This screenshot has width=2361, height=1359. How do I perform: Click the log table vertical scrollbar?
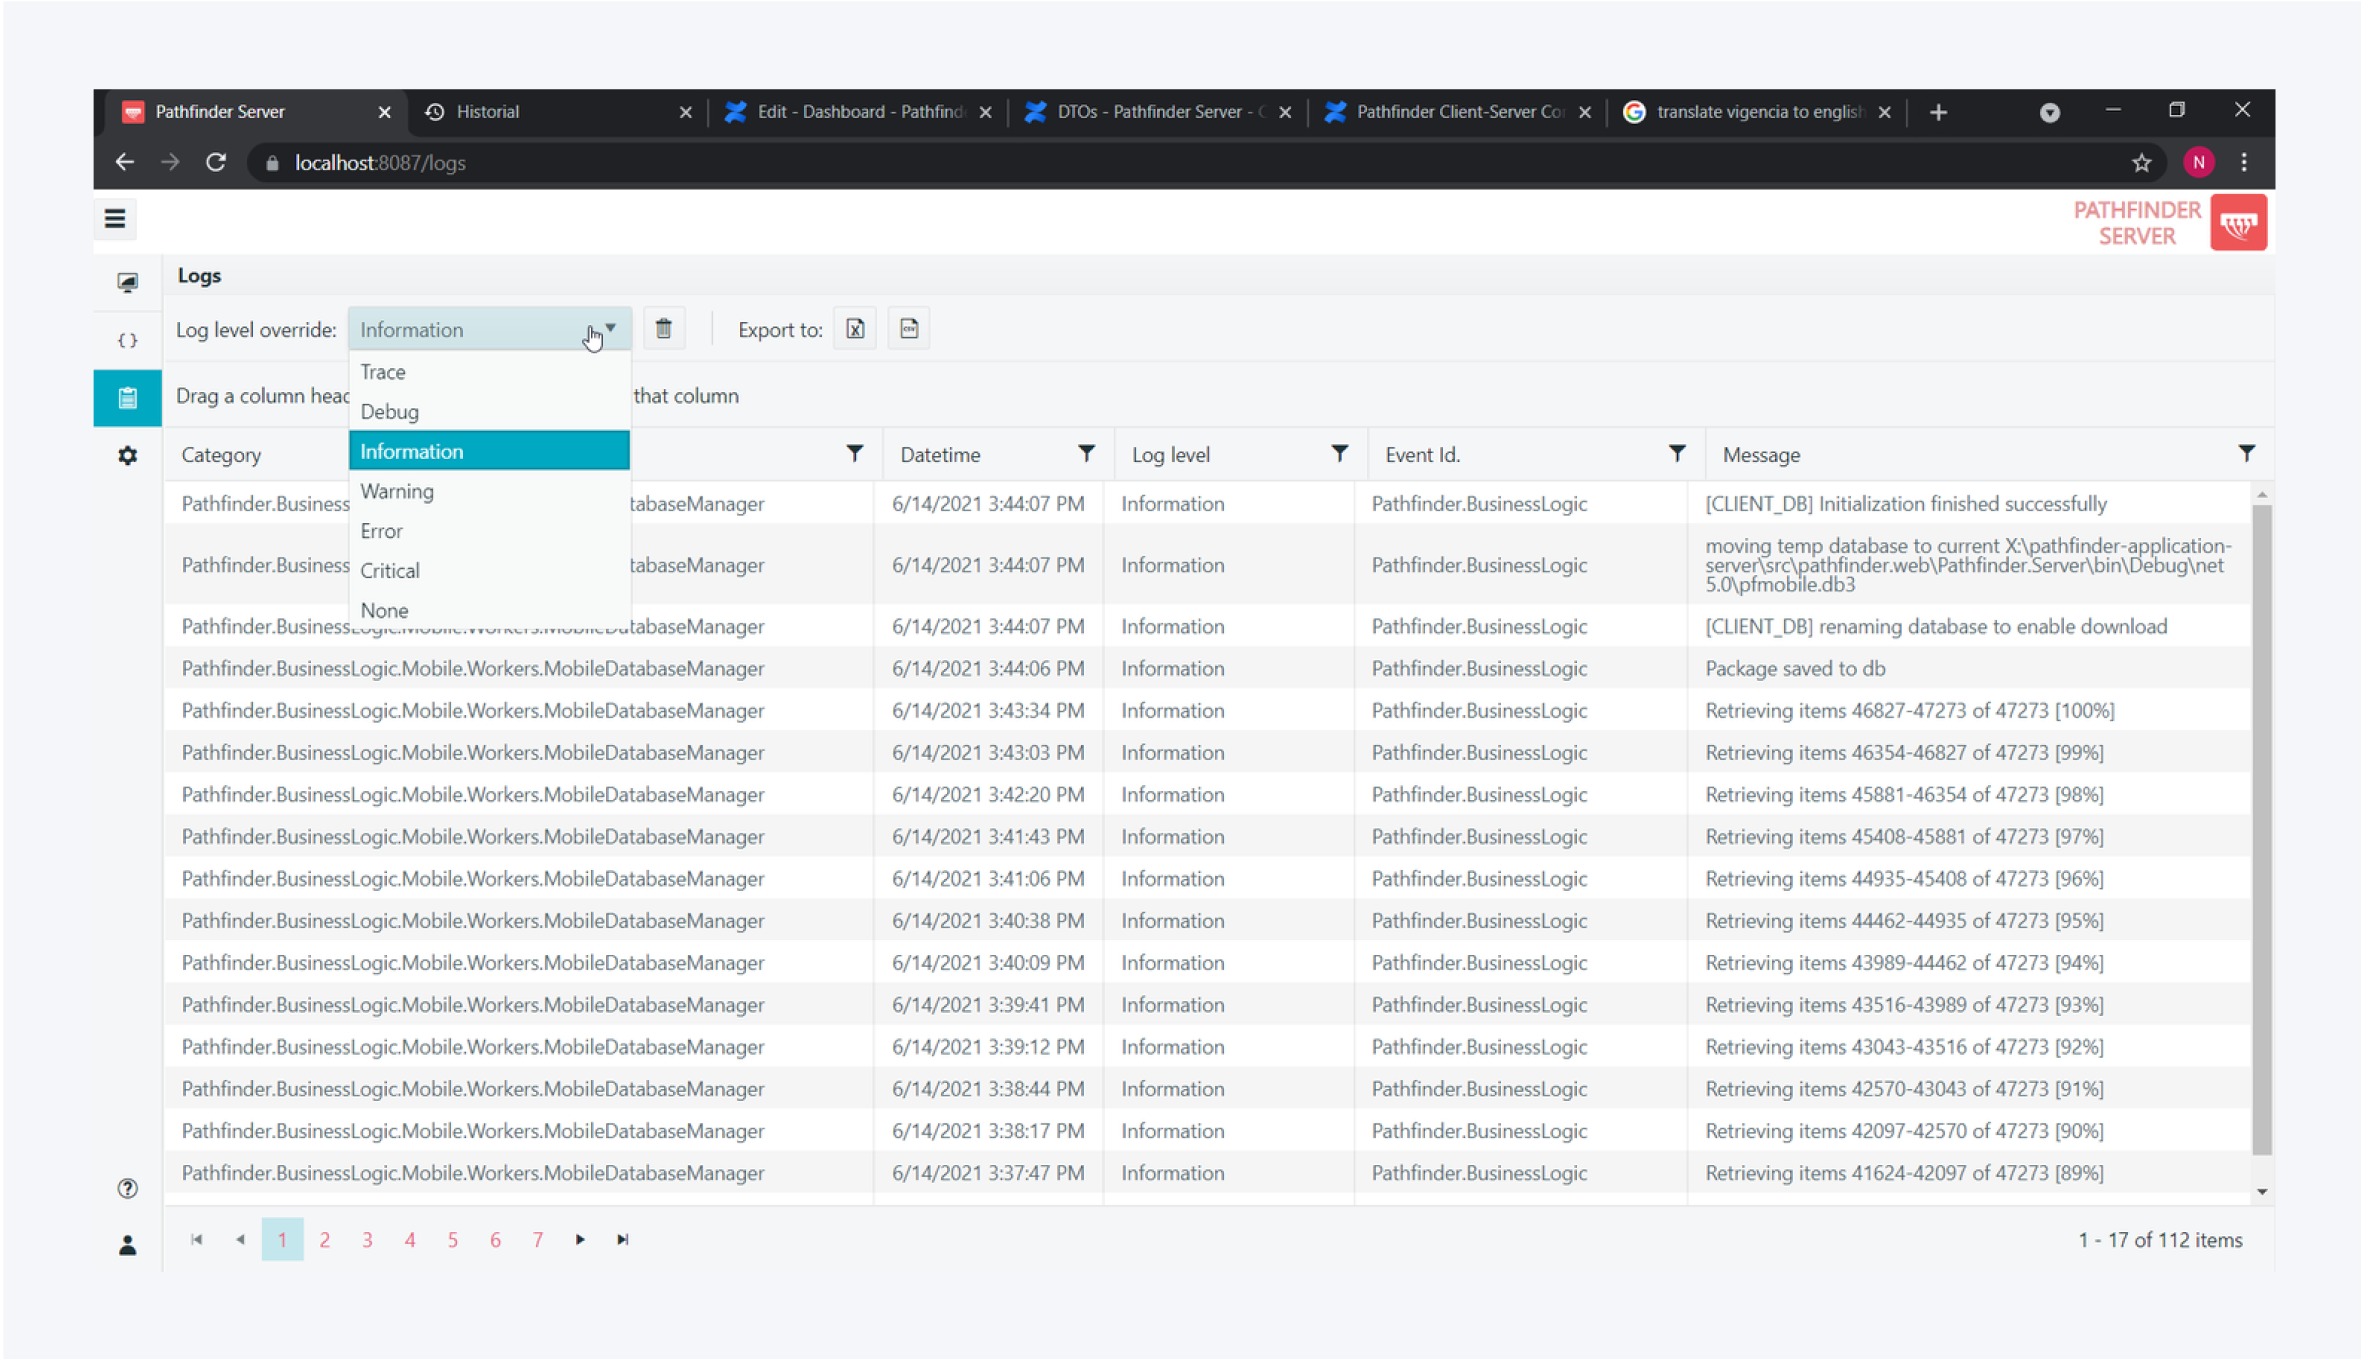click(2261, 830)
